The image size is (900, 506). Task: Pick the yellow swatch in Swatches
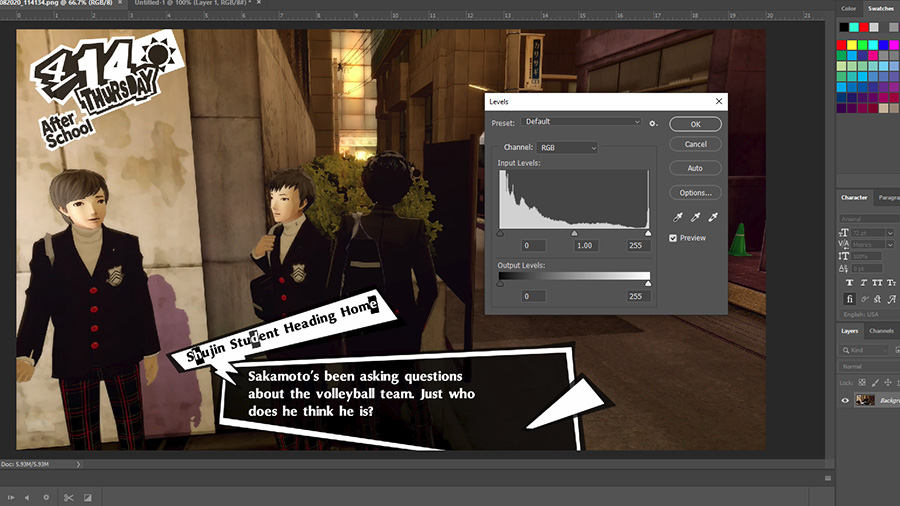(852, 45)
